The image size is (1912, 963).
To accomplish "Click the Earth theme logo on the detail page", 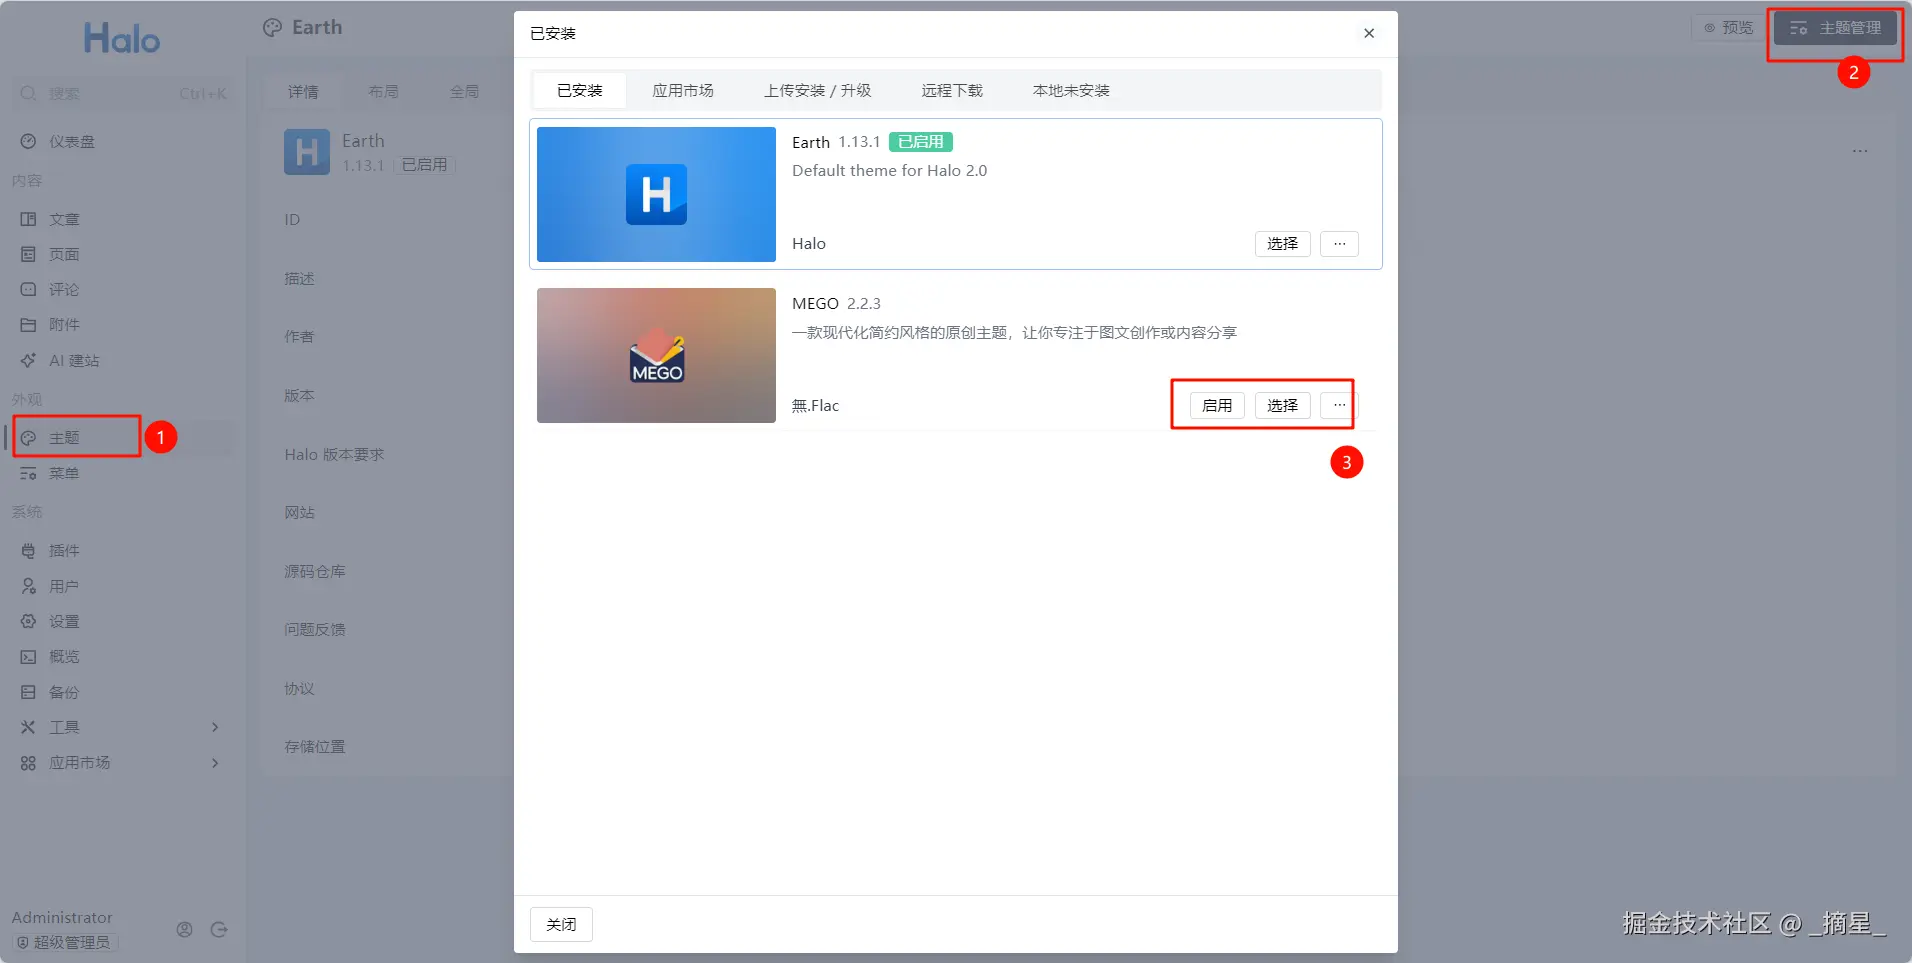I will (307, 152).
